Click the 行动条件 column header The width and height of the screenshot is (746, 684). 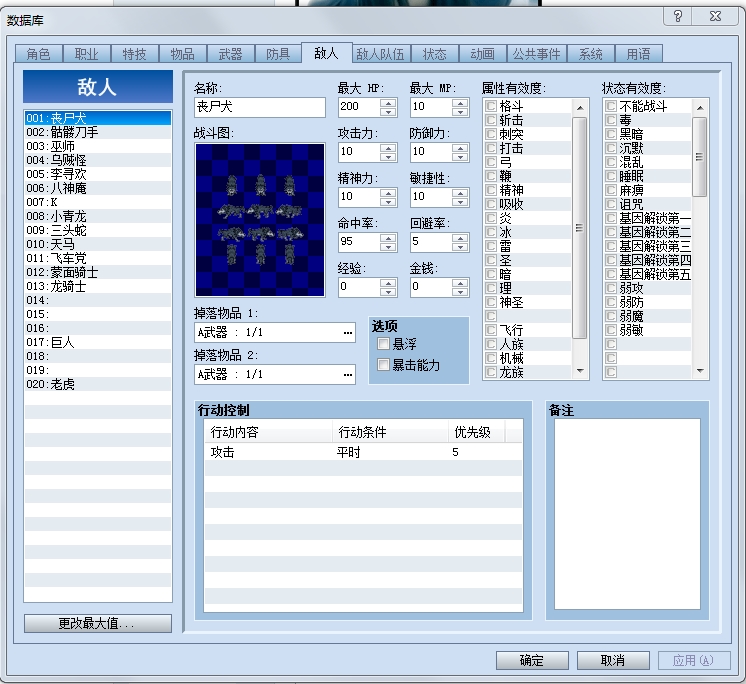(x=390, y=432)
